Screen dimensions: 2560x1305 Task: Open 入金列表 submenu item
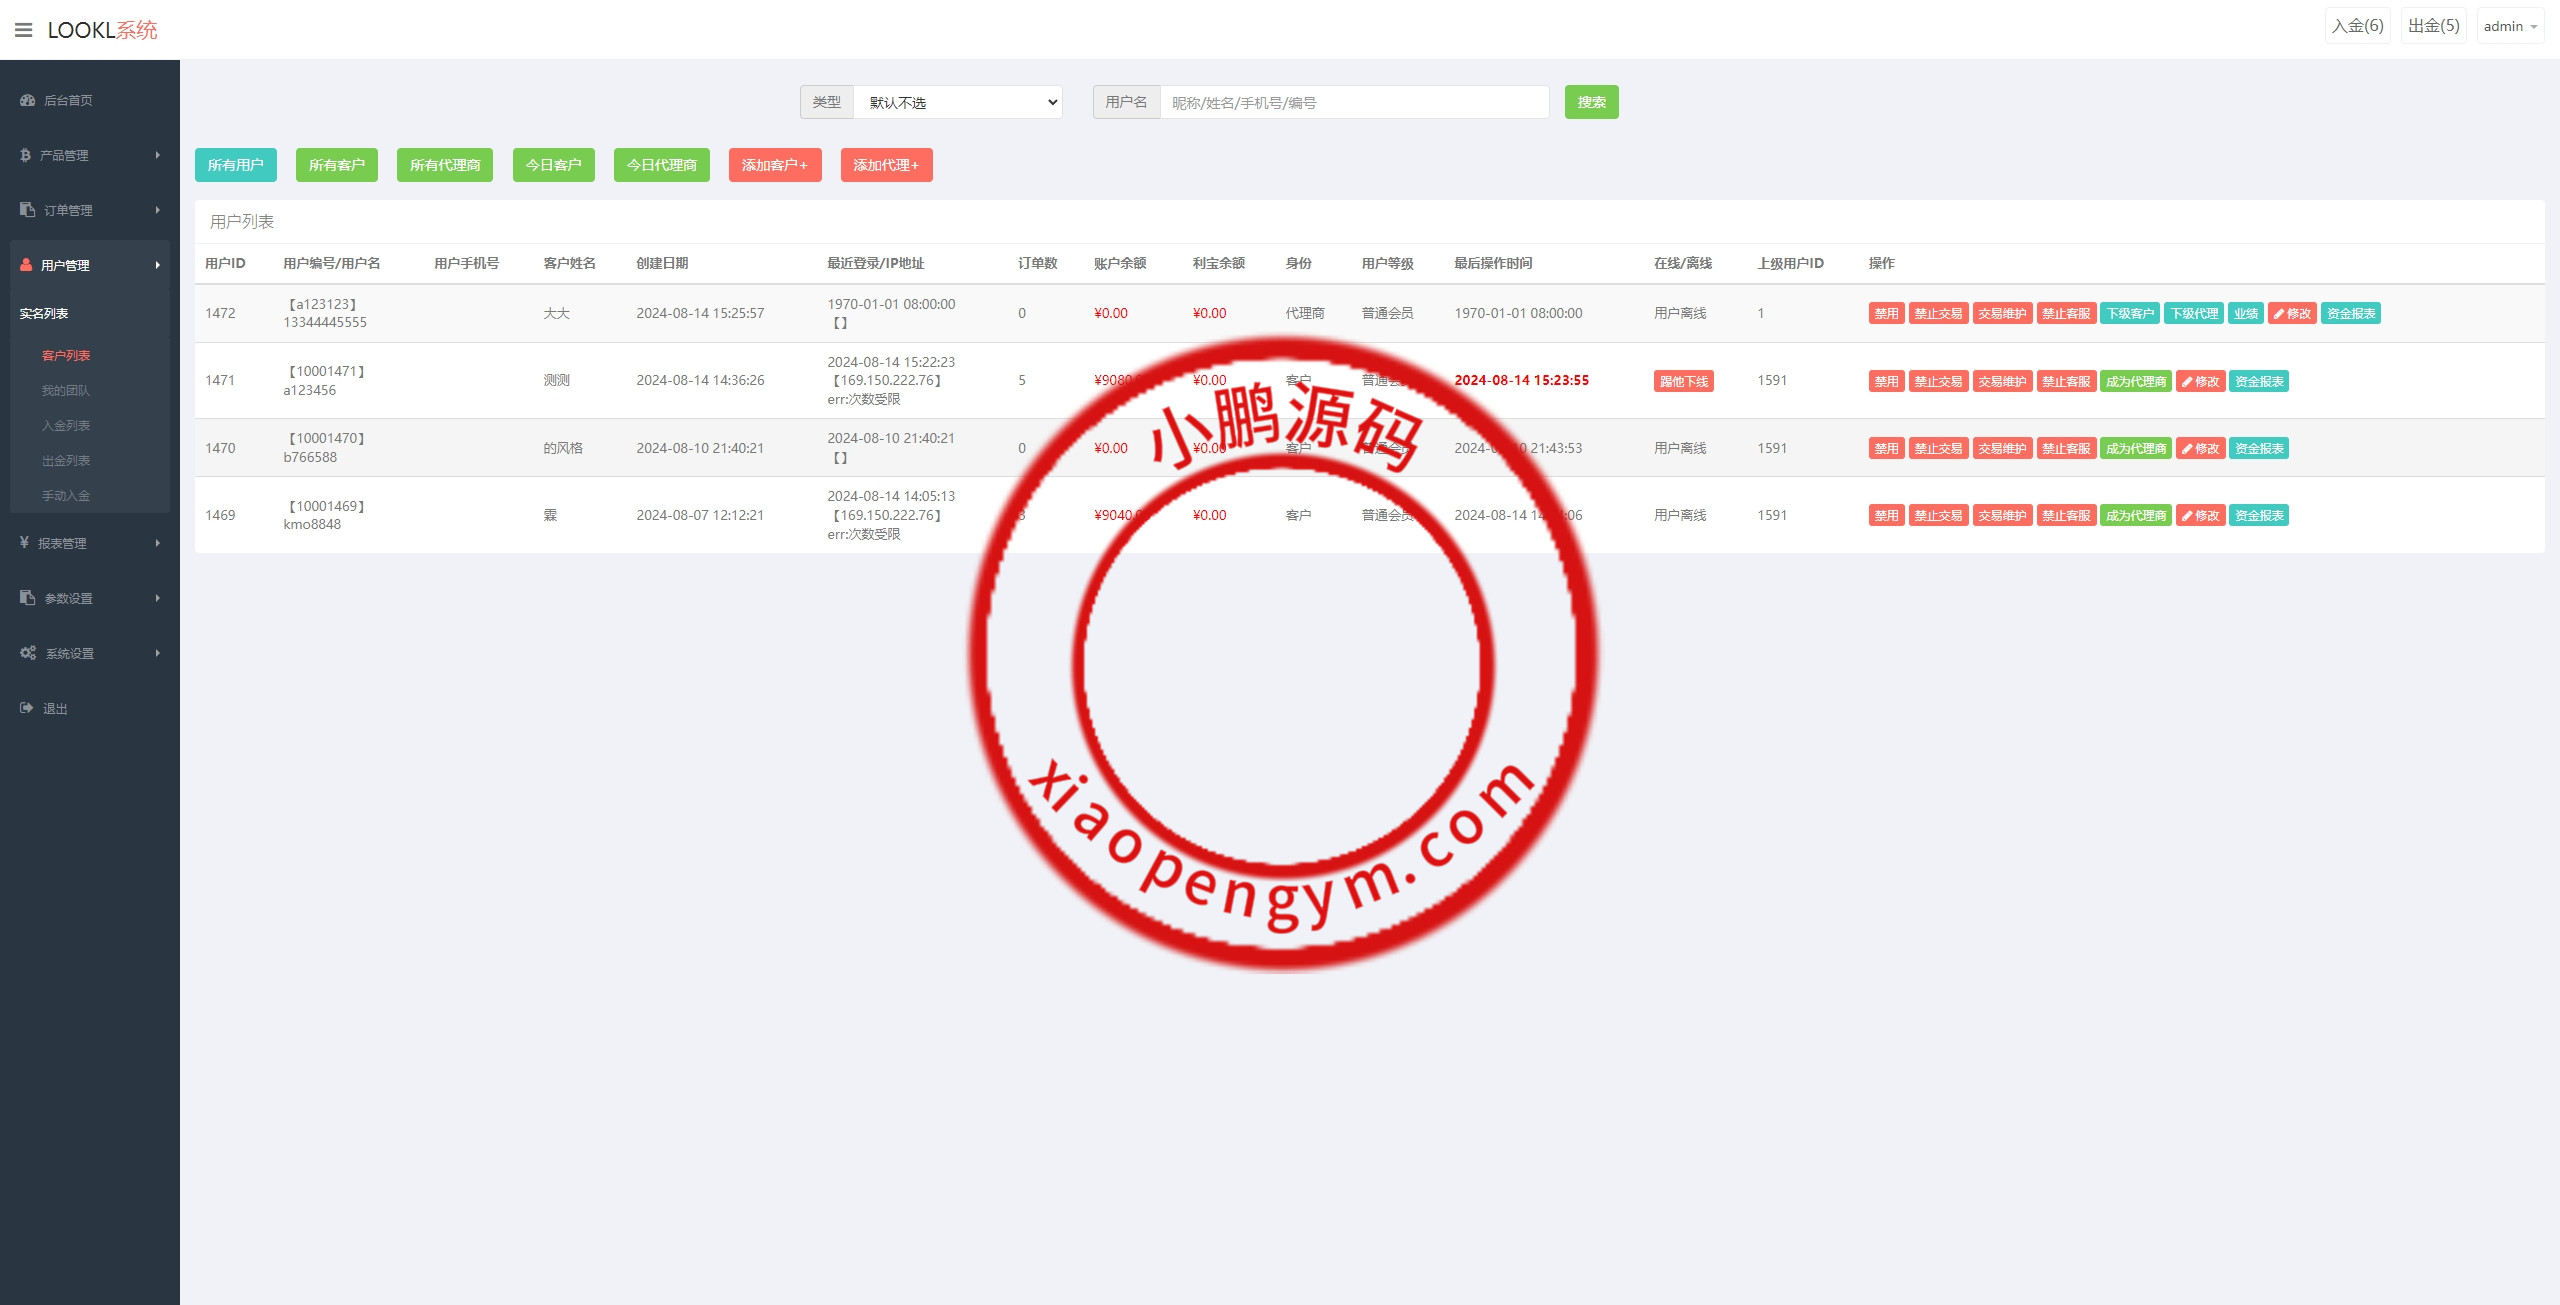click(x=66, y=426)
